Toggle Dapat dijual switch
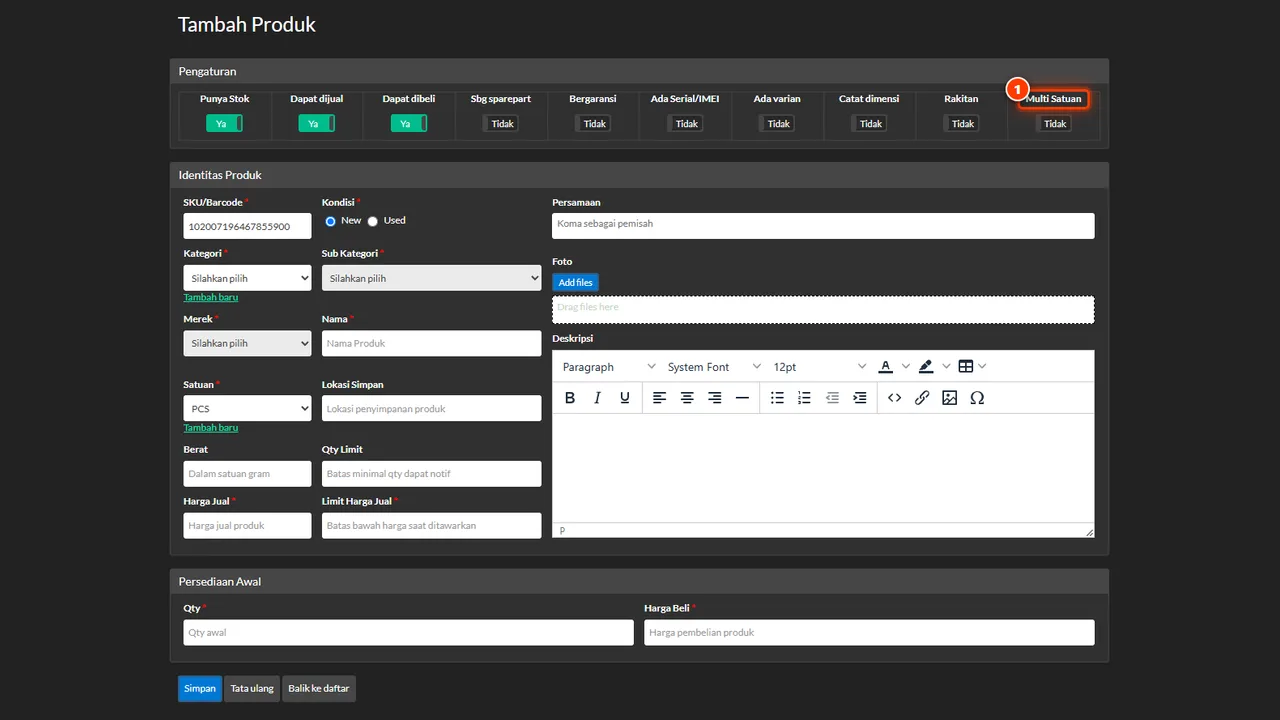This screenshot has width=1280, height=720. tap(316, 124)
